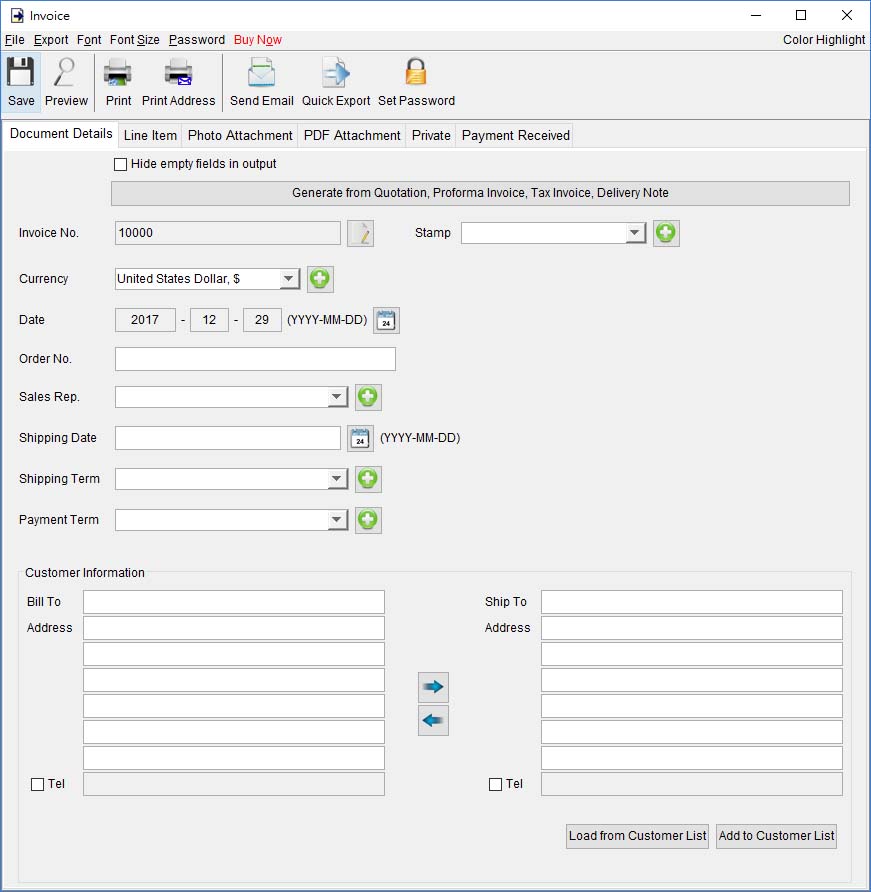The width and height of the screenshot is (871, 892).
Task: Add a new Sales Rep. entry
Action: [x=368, y=397]
